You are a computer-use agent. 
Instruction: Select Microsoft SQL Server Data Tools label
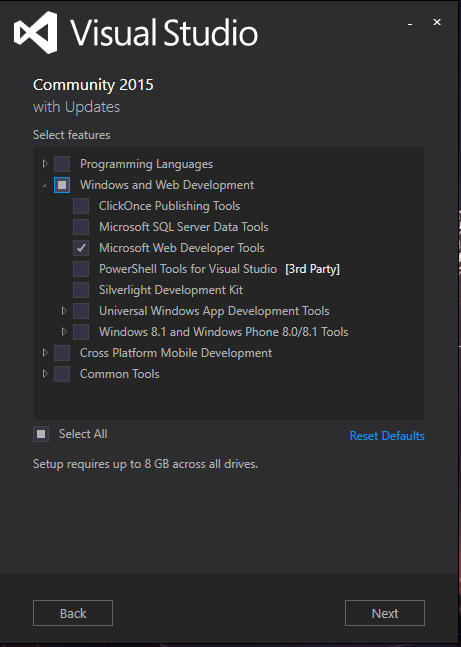click(x=184, y=227)
